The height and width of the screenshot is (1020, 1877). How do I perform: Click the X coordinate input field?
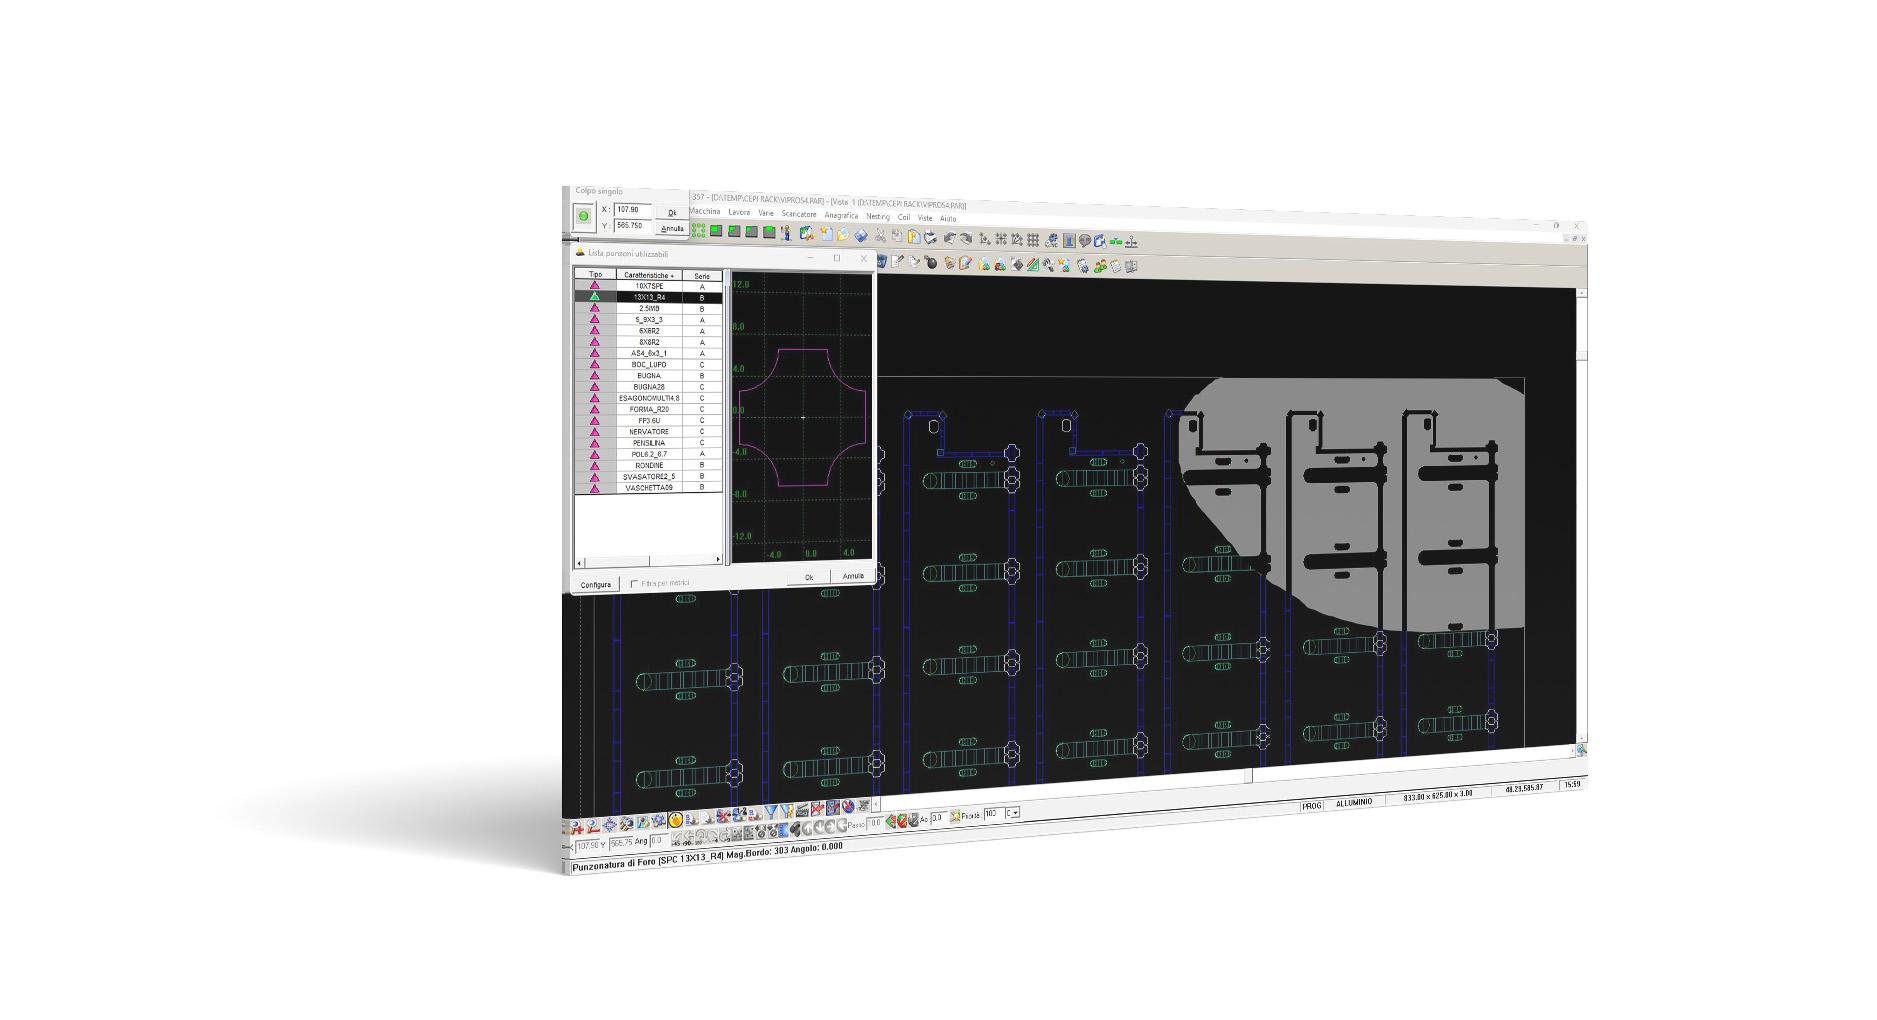point(632,210)
